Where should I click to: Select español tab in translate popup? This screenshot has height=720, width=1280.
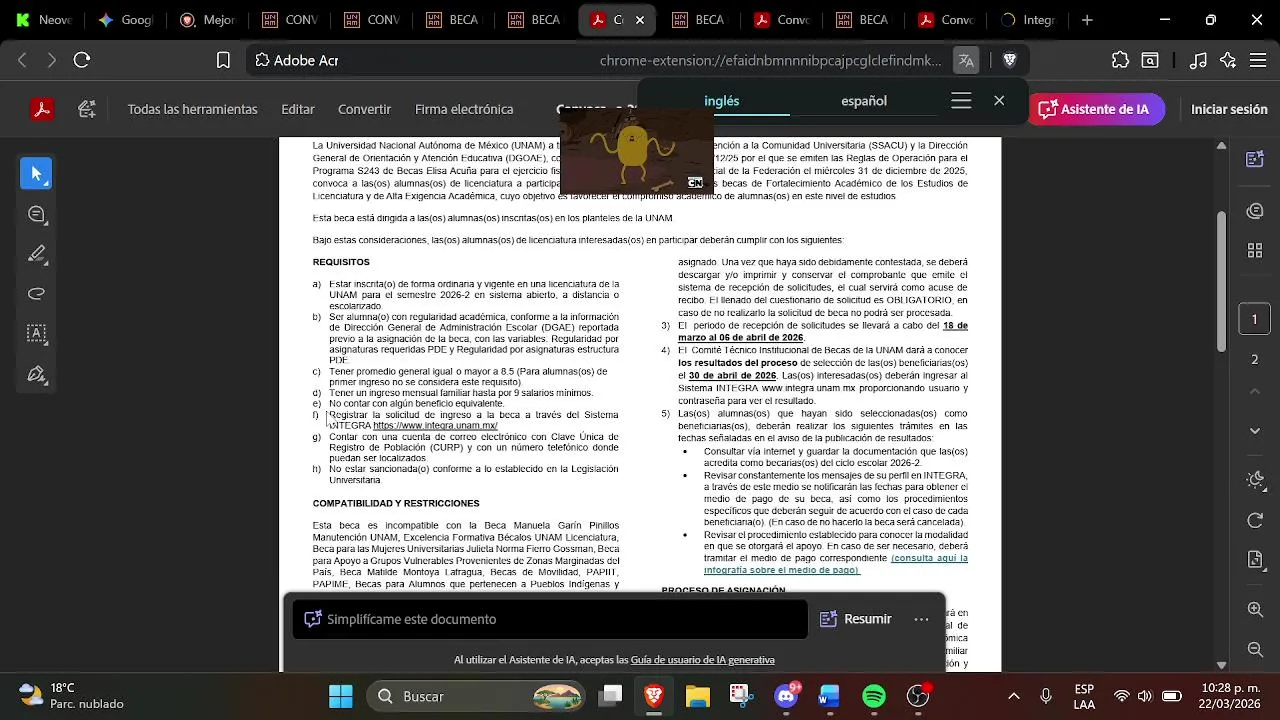click(864, 101)
